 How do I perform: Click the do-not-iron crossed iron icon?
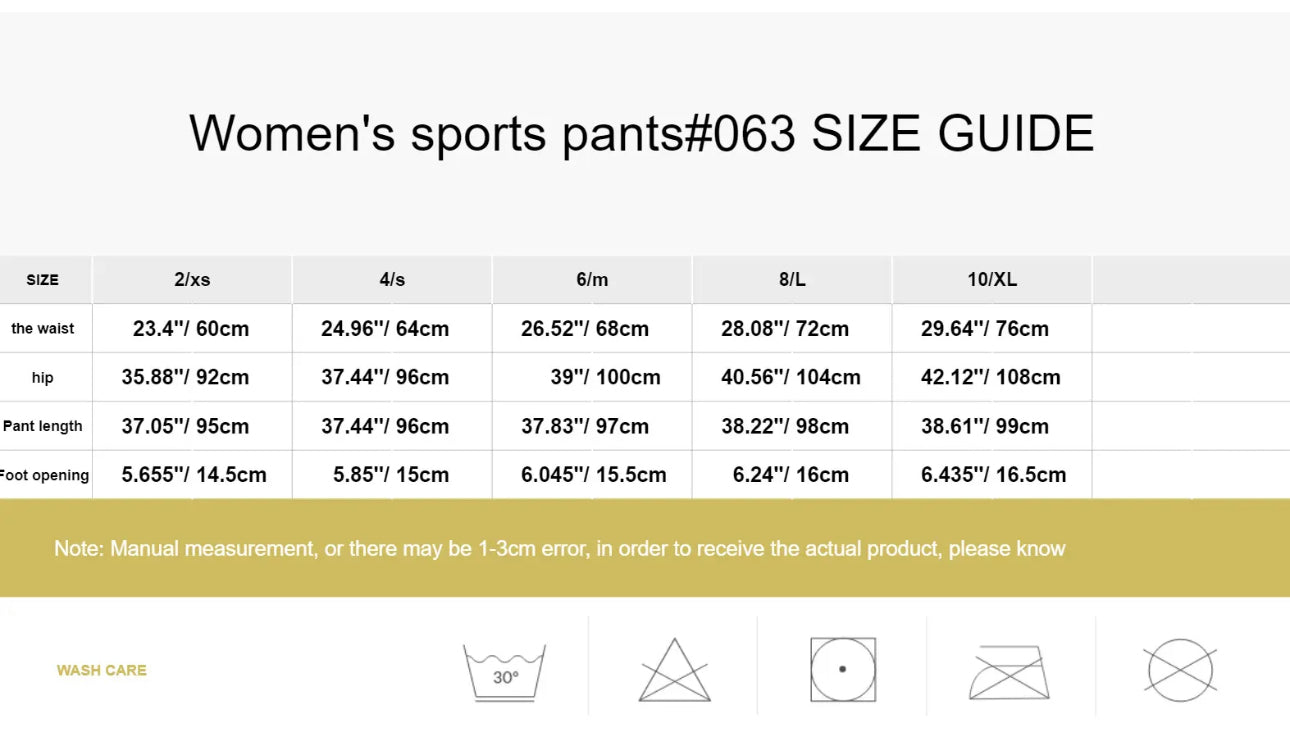pyautogui.click(x=1010, y=671)
